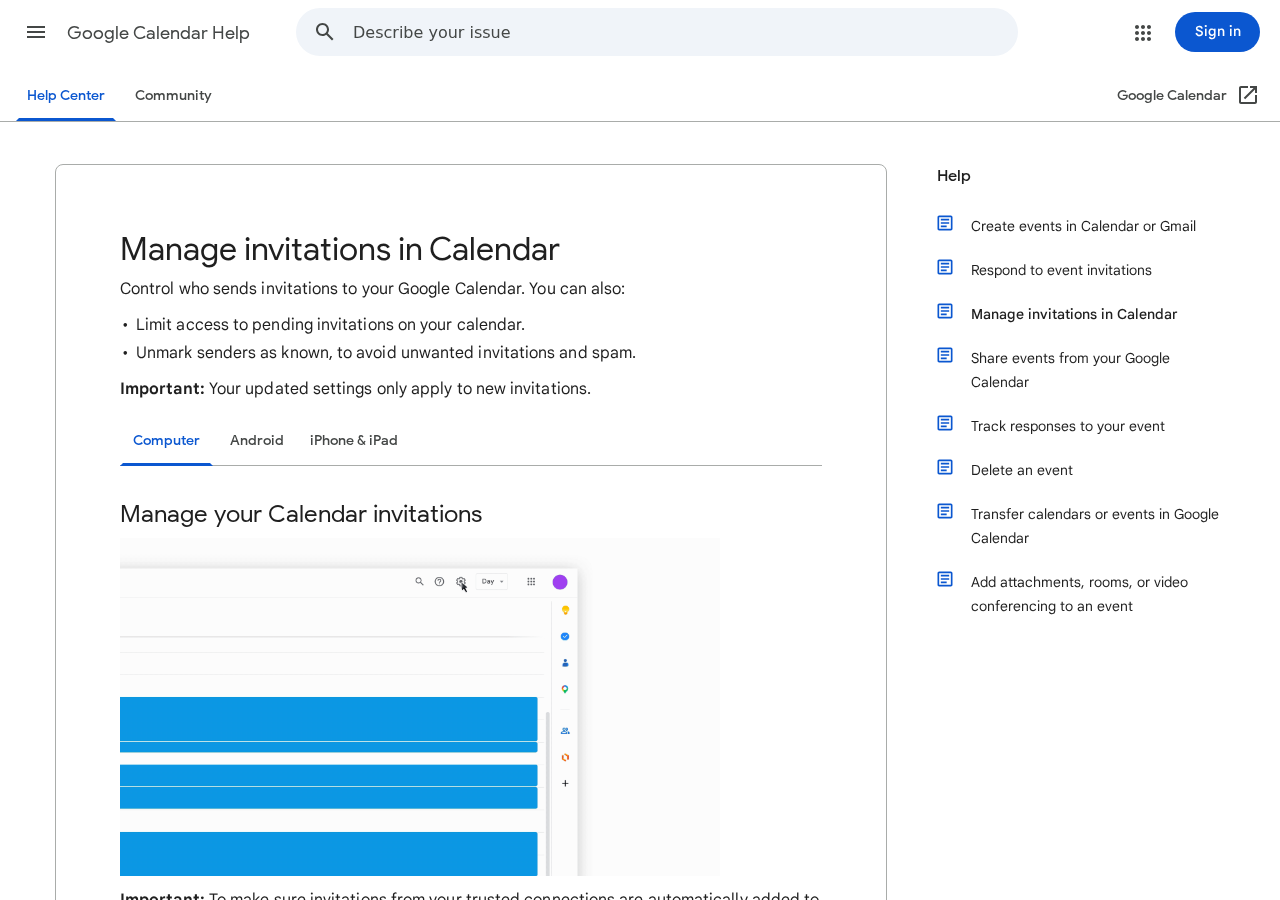Open Add attachments, rooms, or video conferencing
This screenshot has width=1280, height=900.
[x=1079, y=594]
